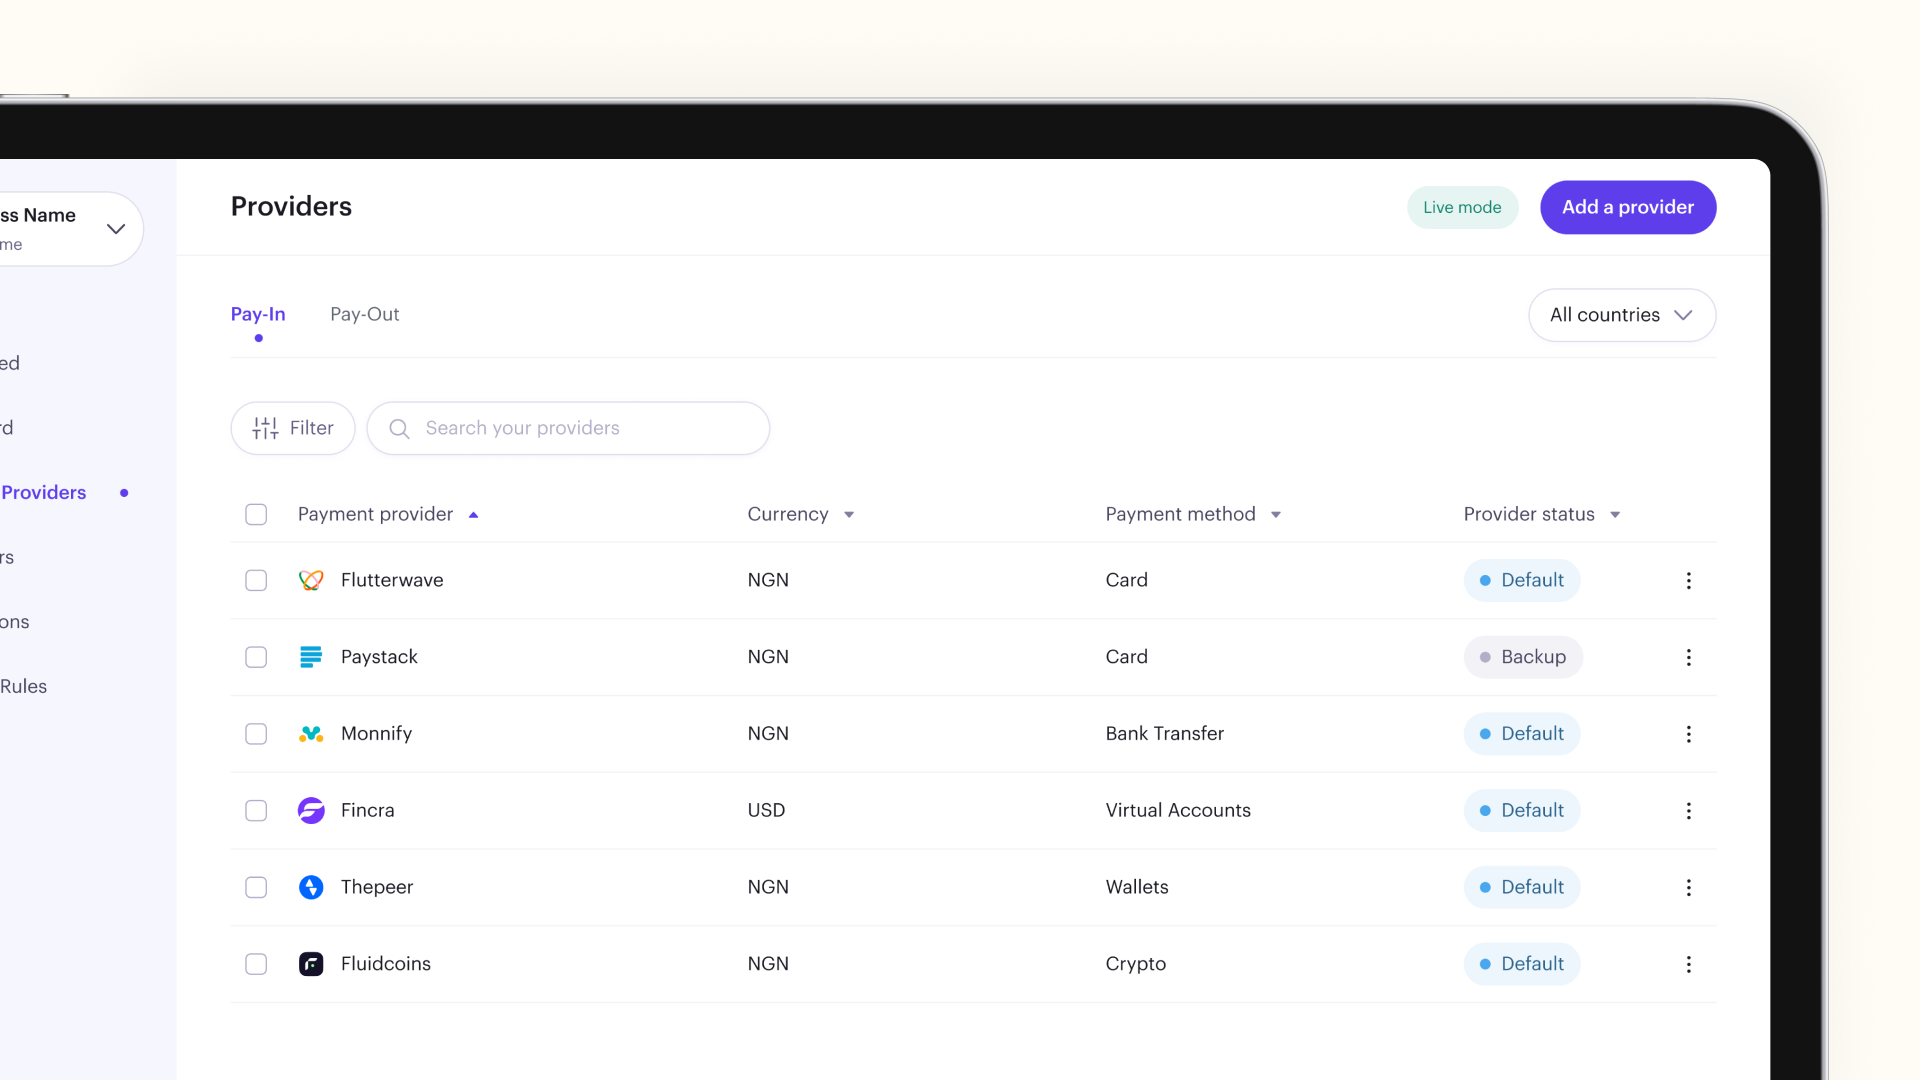Click the Flutterwave logo icon
Screen dimensions: 1920x1080
pos(311,580)
